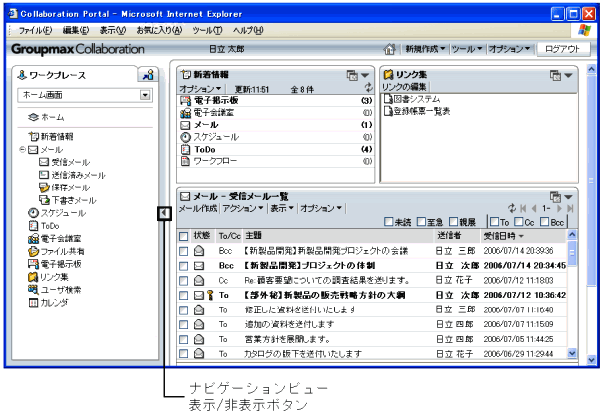Image resolution: width=602 pixels, height=417 pixels.
Task: Open the 図書システム link
Action: click(x=416, y=99)
